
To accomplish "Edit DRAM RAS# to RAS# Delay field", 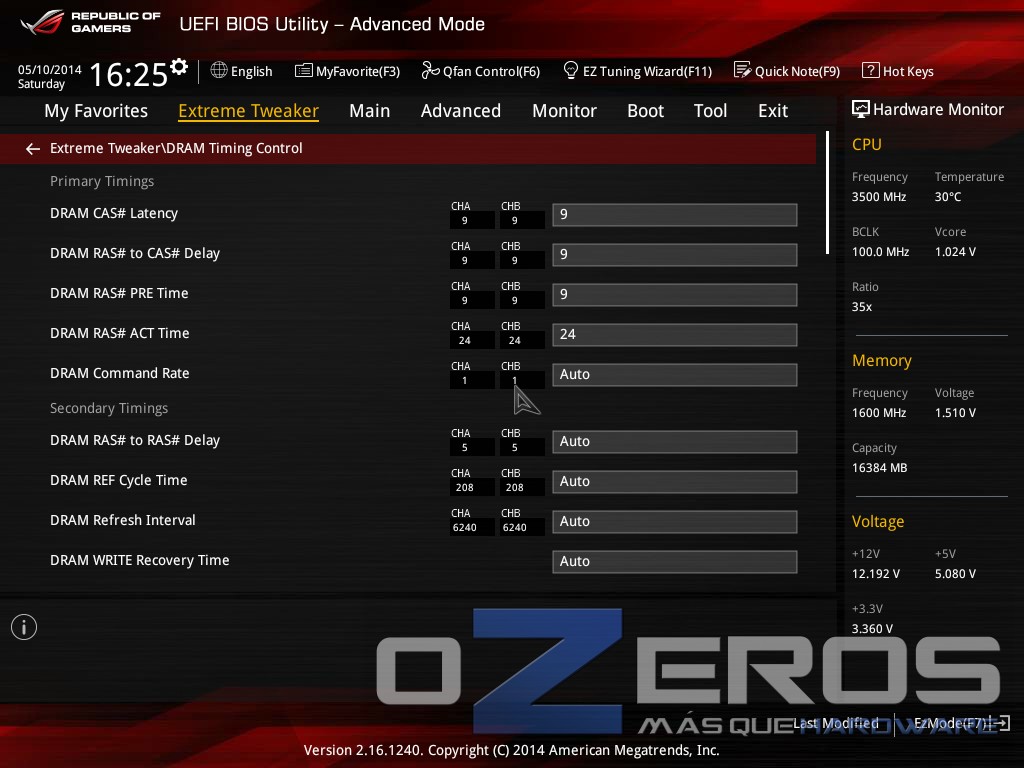I will coord(675,441).
